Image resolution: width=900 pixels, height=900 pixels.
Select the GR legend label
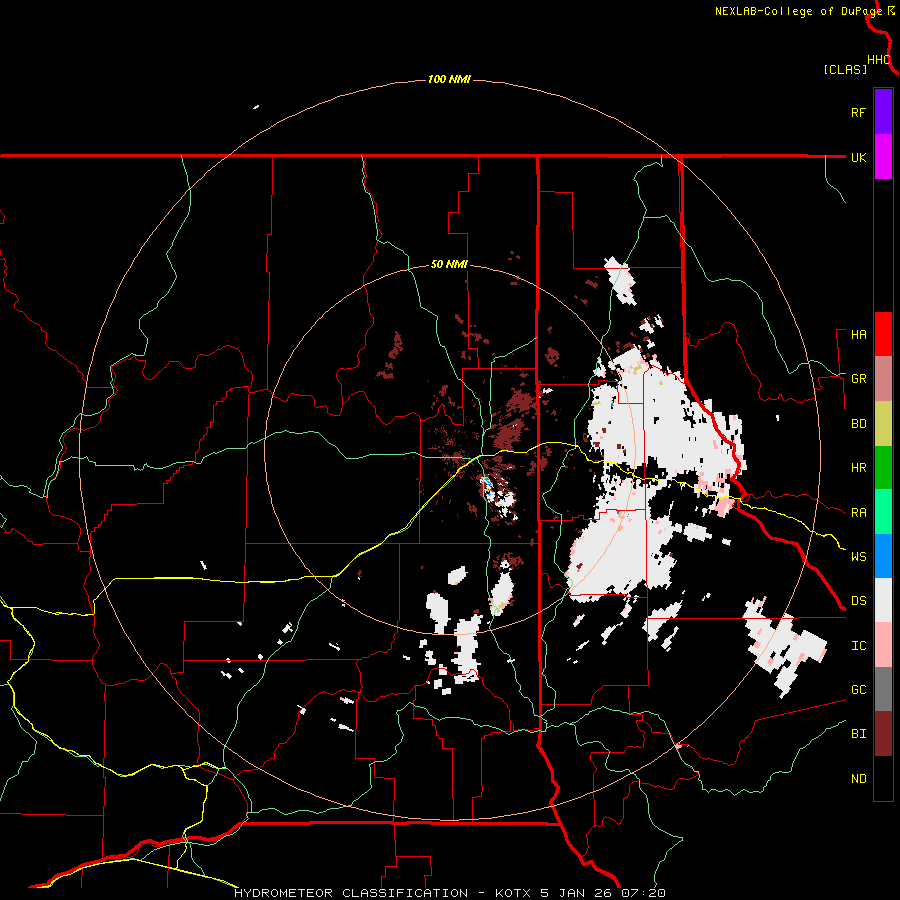pyautogui.click(x=858, y=379)
